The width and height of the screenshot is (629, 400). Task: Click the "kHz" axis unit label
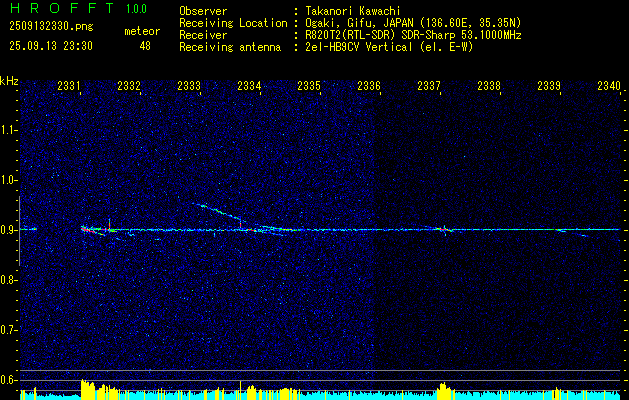(x=9, y=81)
